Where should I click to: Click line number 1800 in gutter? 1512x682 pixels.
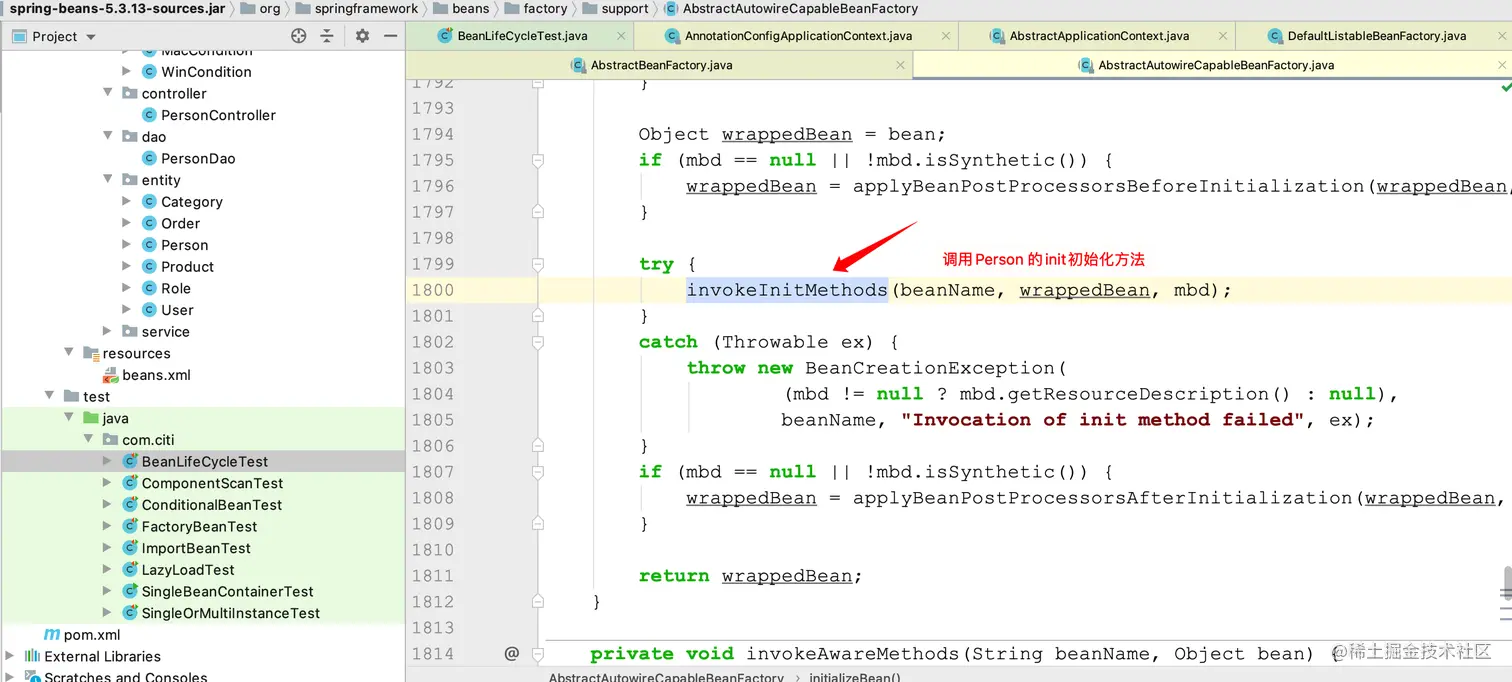[x=432, y=290]
